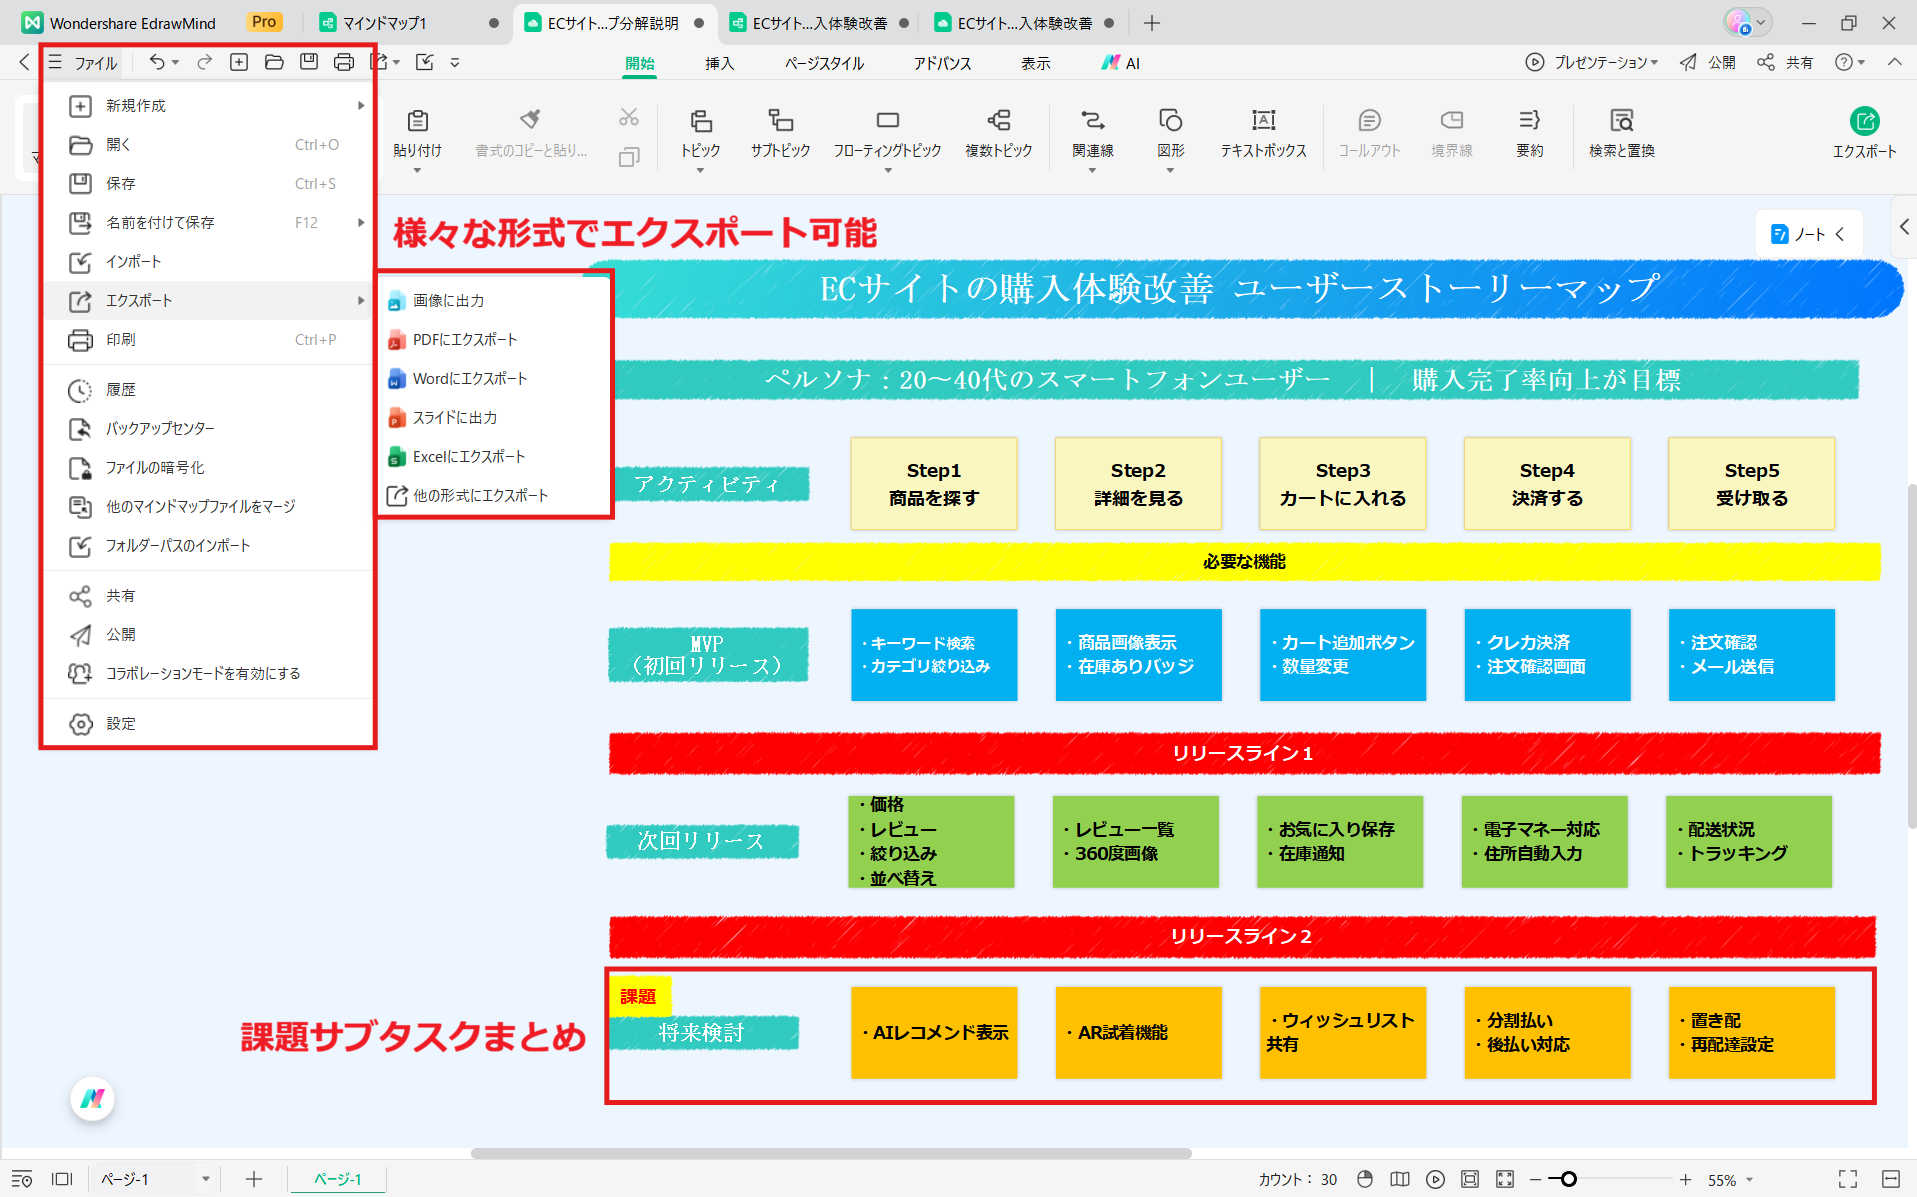Toggle the panel layout icon at bottom right
The image size is (1917, 1197).
pyautogui.click(x=1890, y=1179)
